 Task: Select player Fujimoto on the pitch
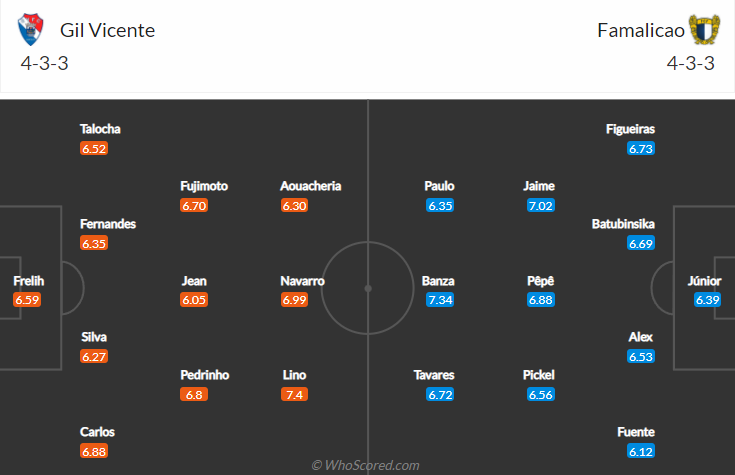[x=204, y=186]
